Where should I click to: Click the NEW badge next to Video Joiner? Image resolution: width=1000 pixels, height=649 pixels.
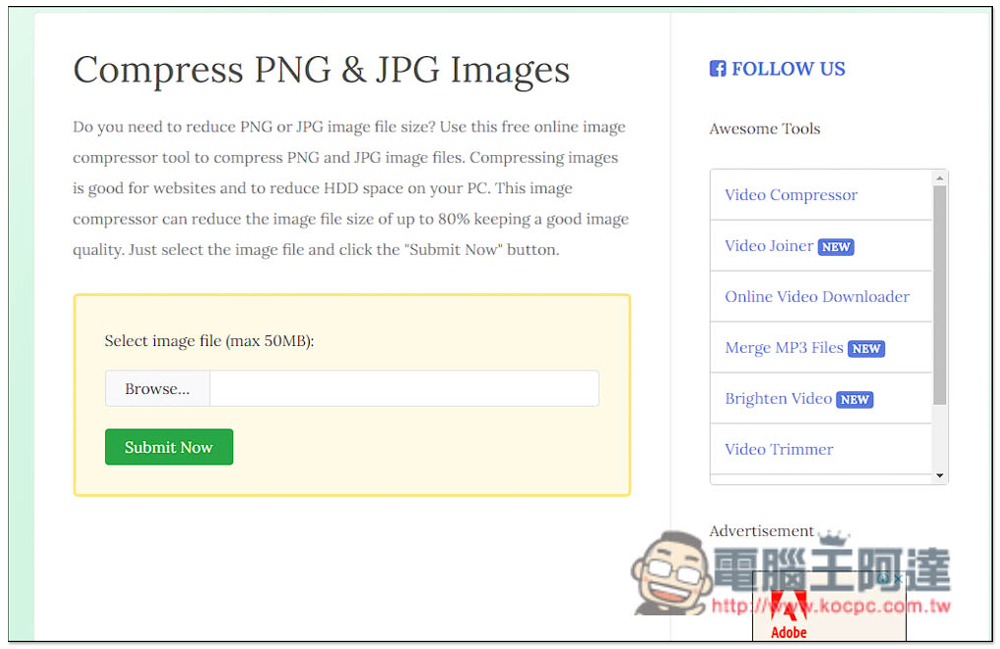point(835,247)
